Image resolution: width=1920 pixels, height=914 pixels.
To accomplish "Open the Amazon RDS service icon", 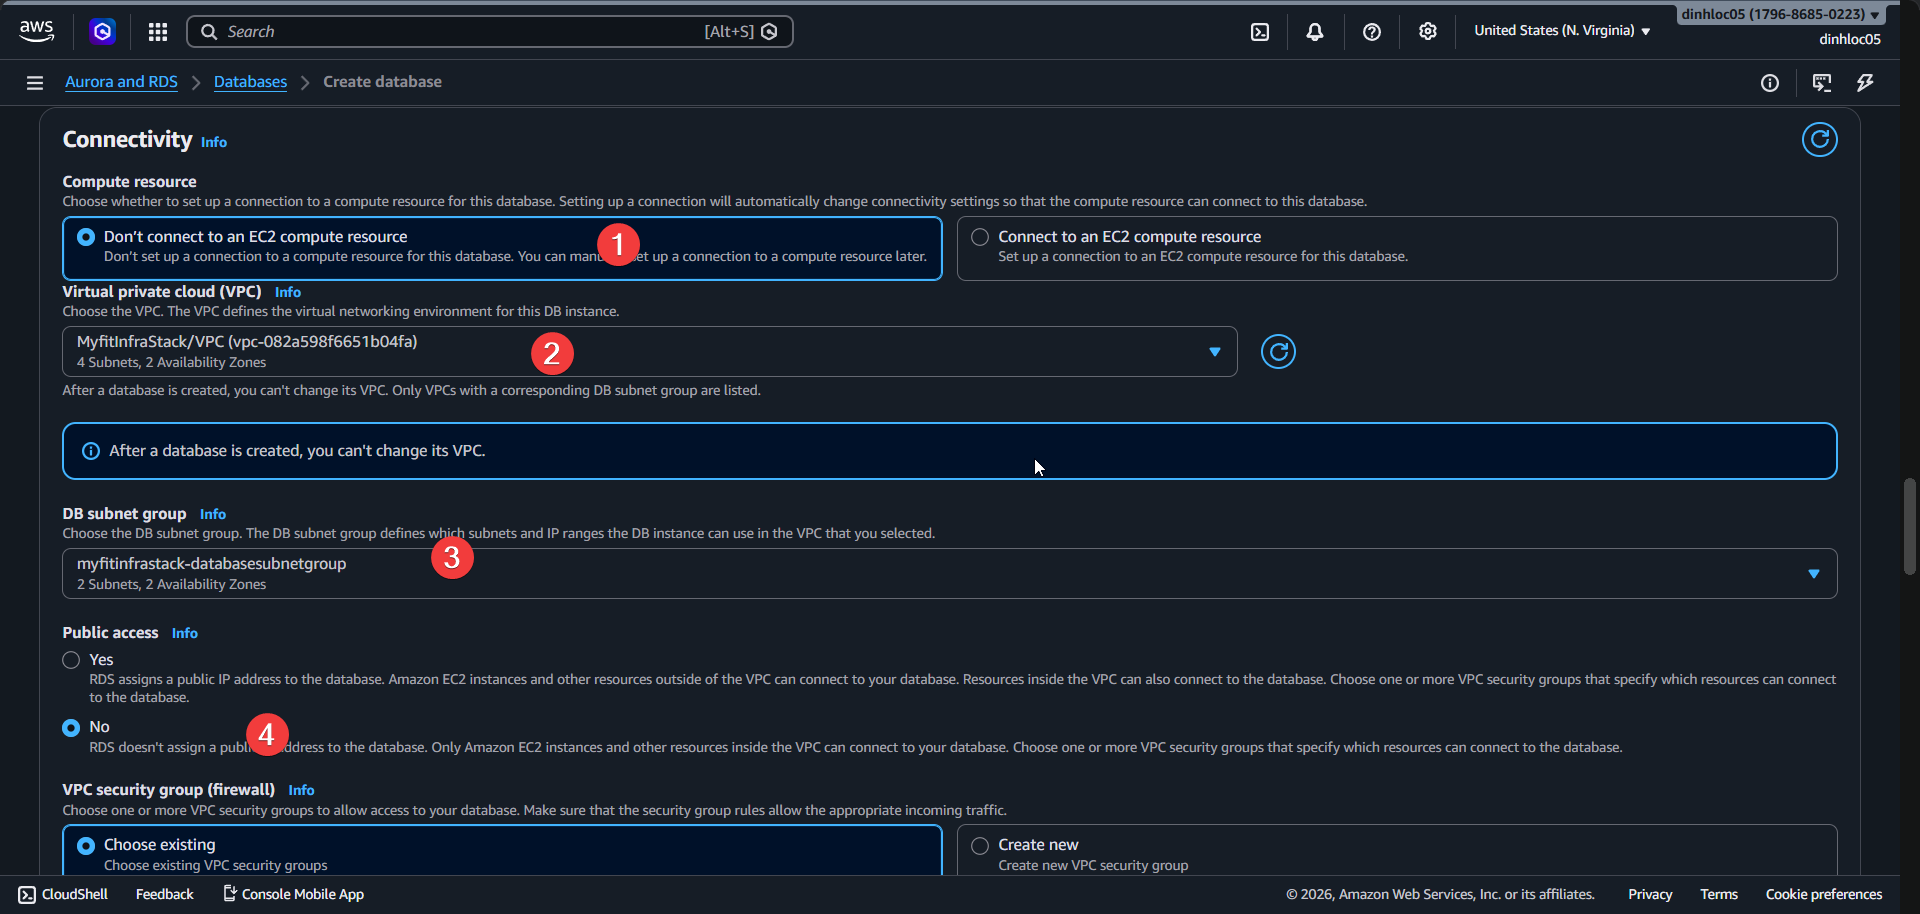I will click(x=103, y=31).
